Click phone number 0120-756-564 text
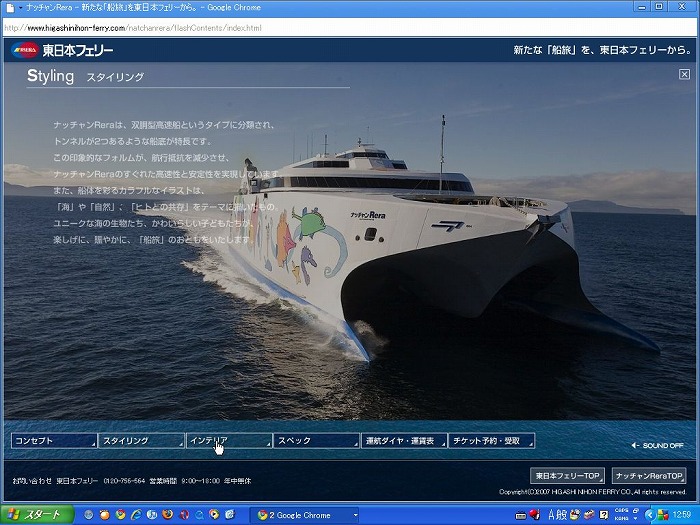This screenshot has height=525, width=700. 125,481
